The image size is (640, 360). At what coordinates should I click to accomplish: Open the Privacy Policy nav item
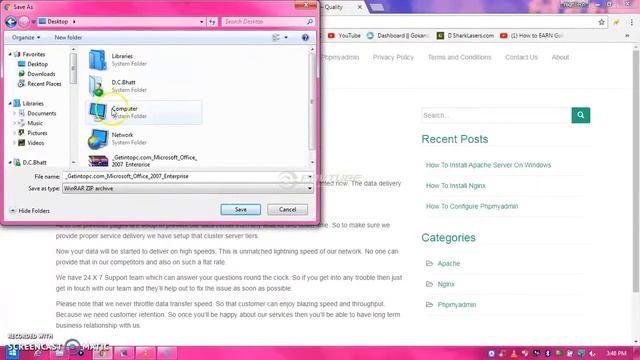pyautogui.click(x=393, y=58)
